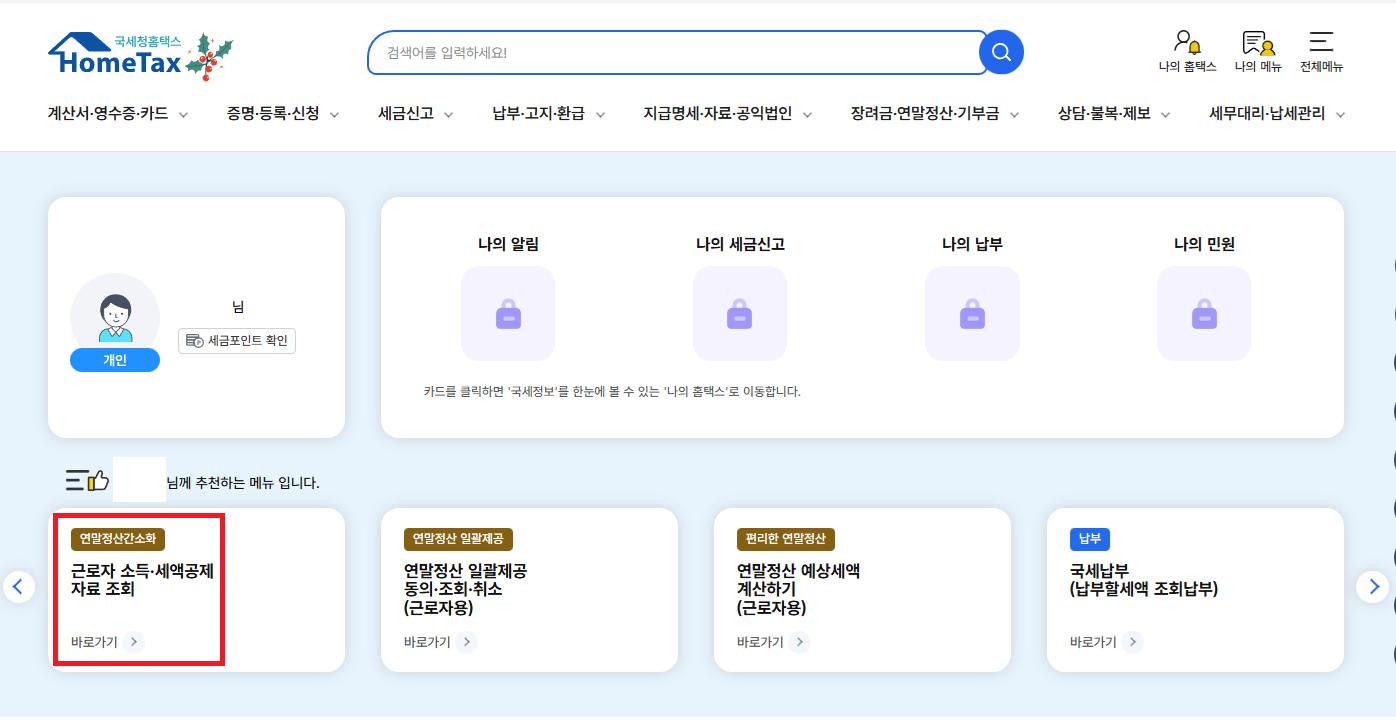Click the 나의 세금신고 lock card
1396x720 pixels.
(x=740, y=314)
